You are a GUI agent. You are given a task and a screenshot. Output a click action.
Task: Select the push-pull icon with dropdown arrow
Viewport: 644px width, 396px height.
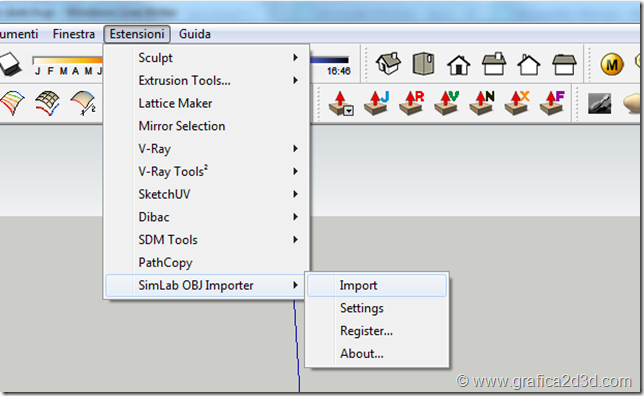341,103
